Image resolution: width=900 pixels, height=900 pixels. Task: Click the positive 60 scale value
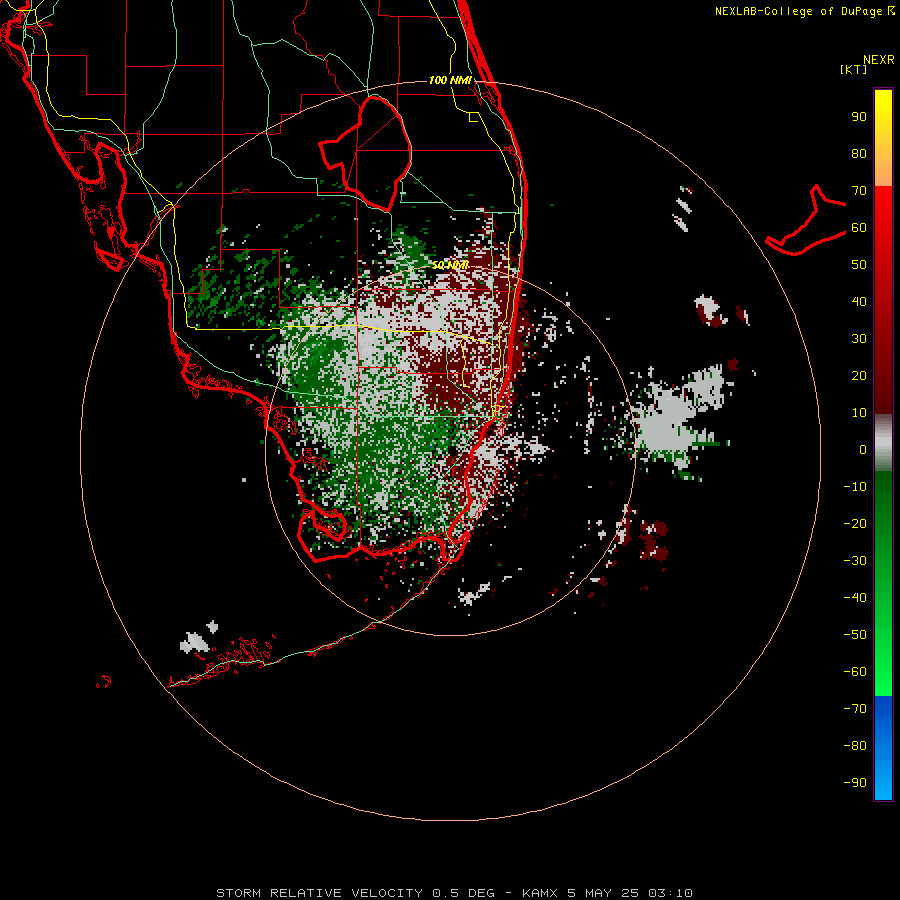[x=859, y=228]
